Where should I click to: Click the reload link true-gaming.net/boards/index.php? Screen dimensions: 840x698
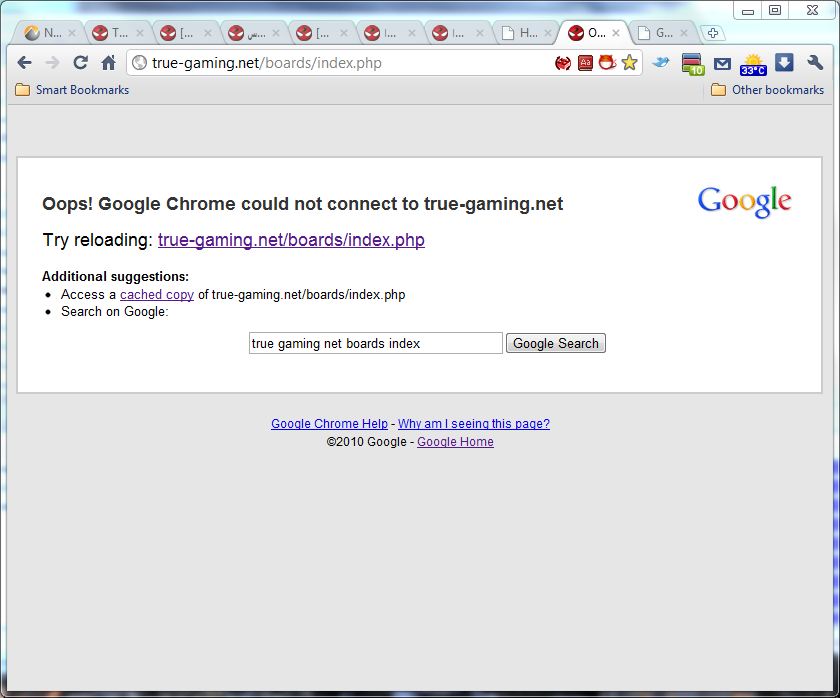[291, 240]
